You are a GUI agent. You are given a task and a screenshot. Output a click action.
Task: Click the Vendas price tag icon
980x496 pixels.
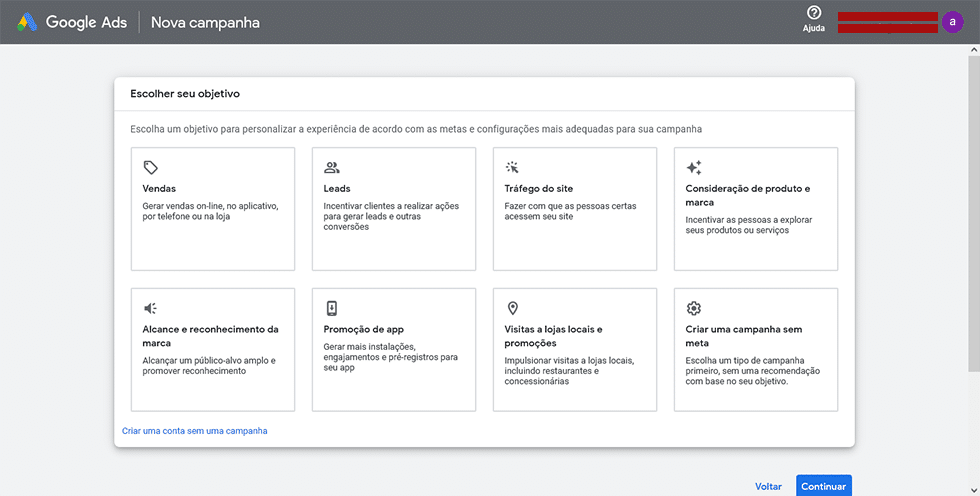coord(151,167)
